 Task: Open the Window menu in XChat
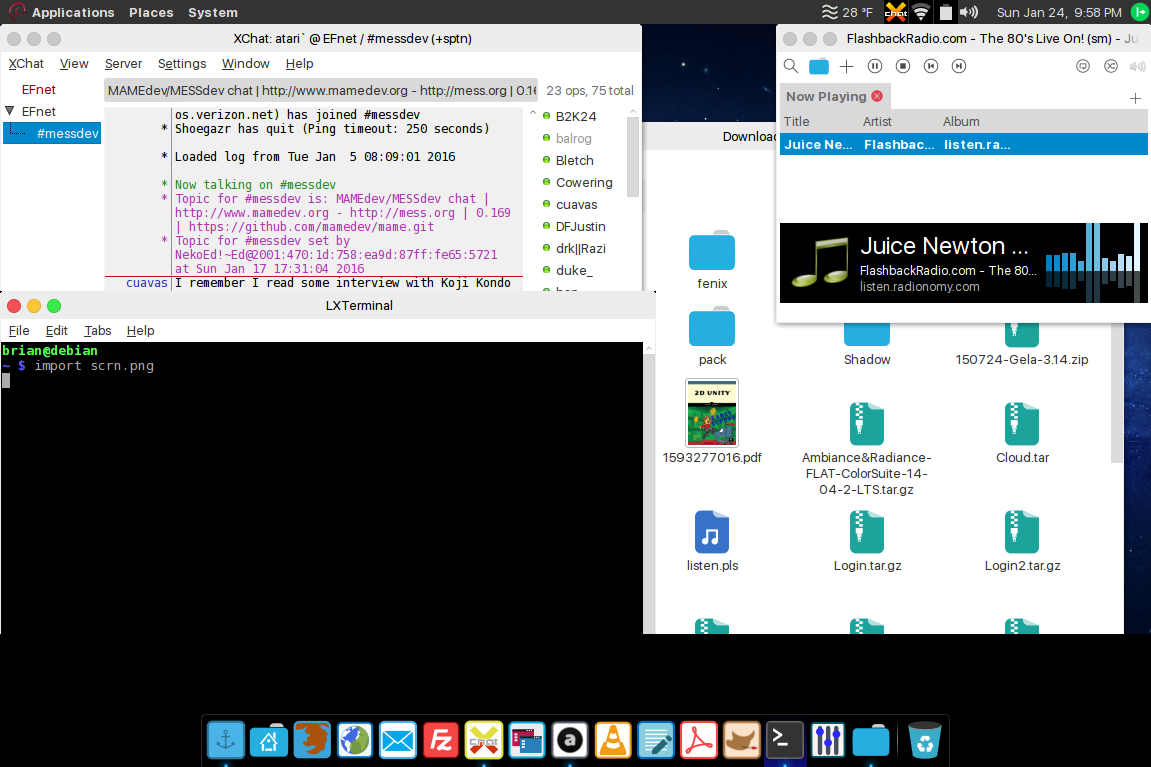pyautogui.click(x=246, y=64)
